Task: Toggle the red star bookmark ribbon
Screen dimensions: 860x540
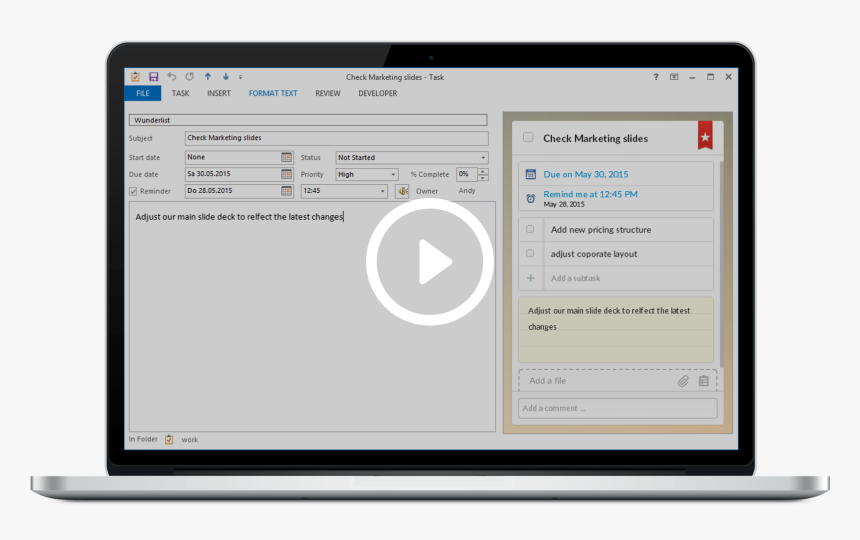Action: click(x=705, y=136)
